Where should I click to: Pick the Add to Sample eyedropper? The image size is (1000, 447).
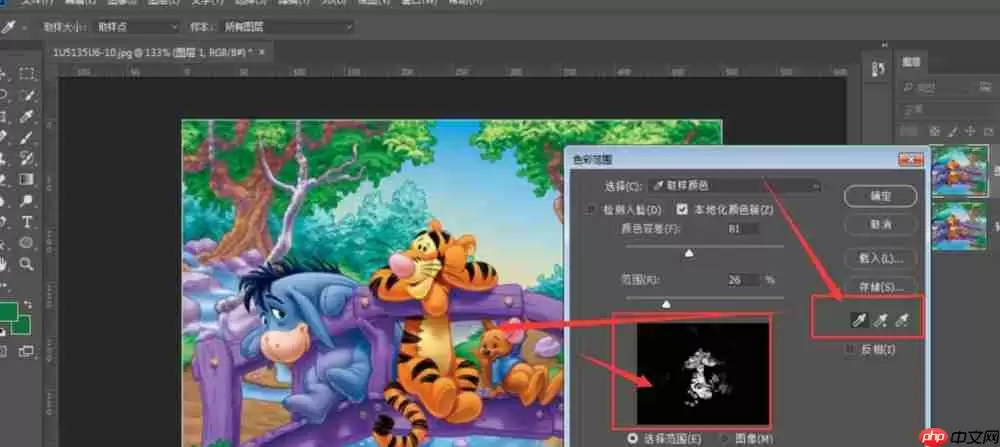pos(880,321)
